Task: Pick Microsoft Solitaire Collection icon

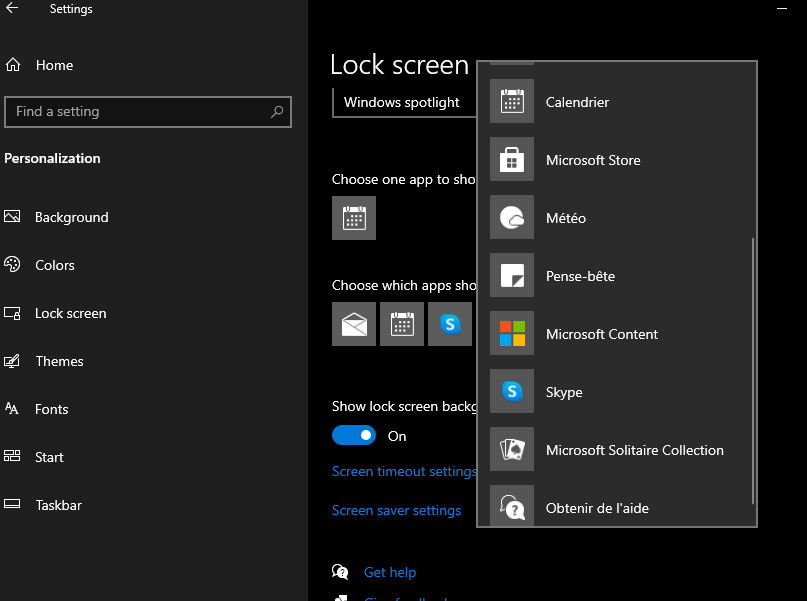Action: pyautogui.click(x=512, y=450)
